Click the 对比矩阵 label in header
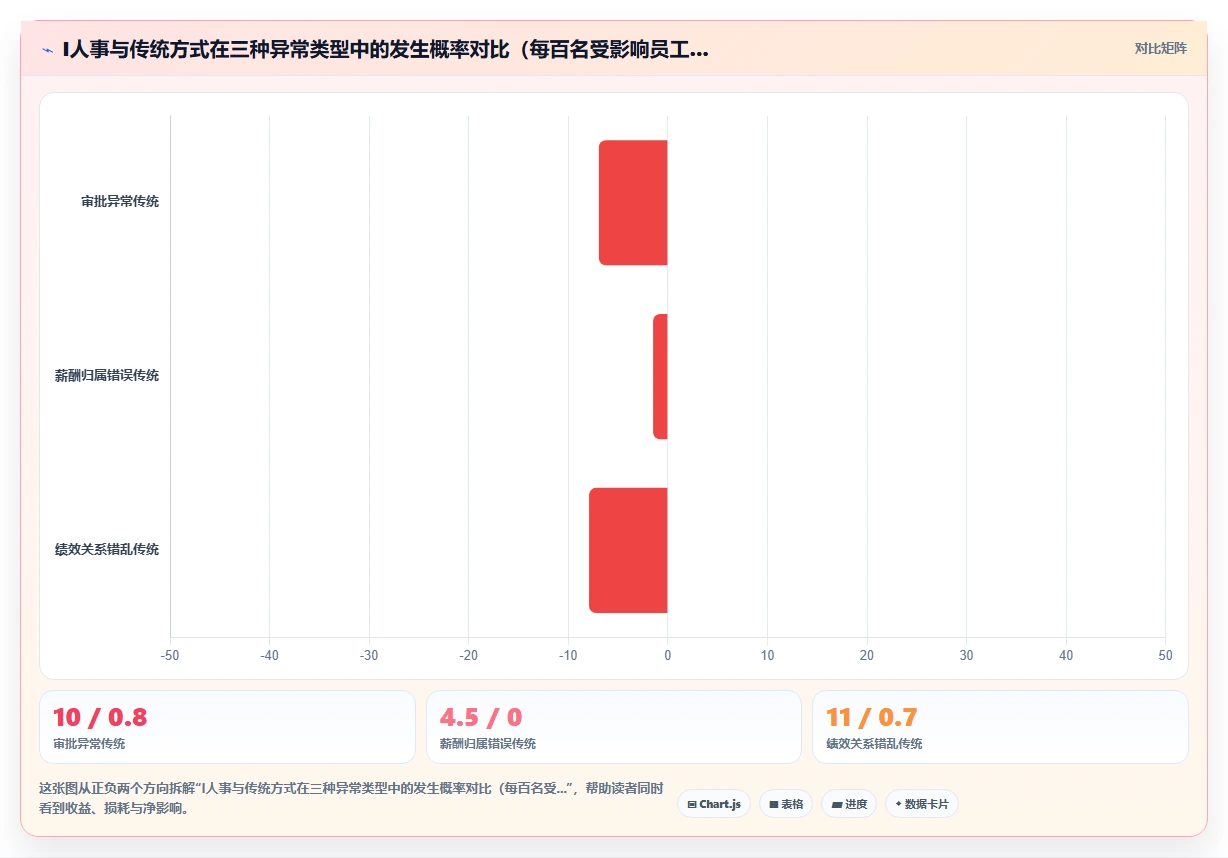Image resolution: width=1228 pixels, height=858 pixels. click(x=1160, y=48)
